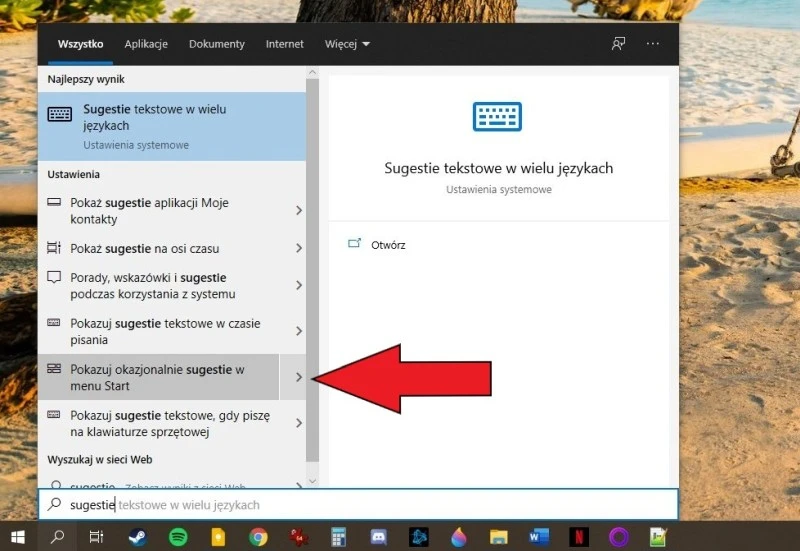Open the Calculator taskbar icon
Image resolution: width=800 pixels, height=551 pixels.
coord(338,537)
